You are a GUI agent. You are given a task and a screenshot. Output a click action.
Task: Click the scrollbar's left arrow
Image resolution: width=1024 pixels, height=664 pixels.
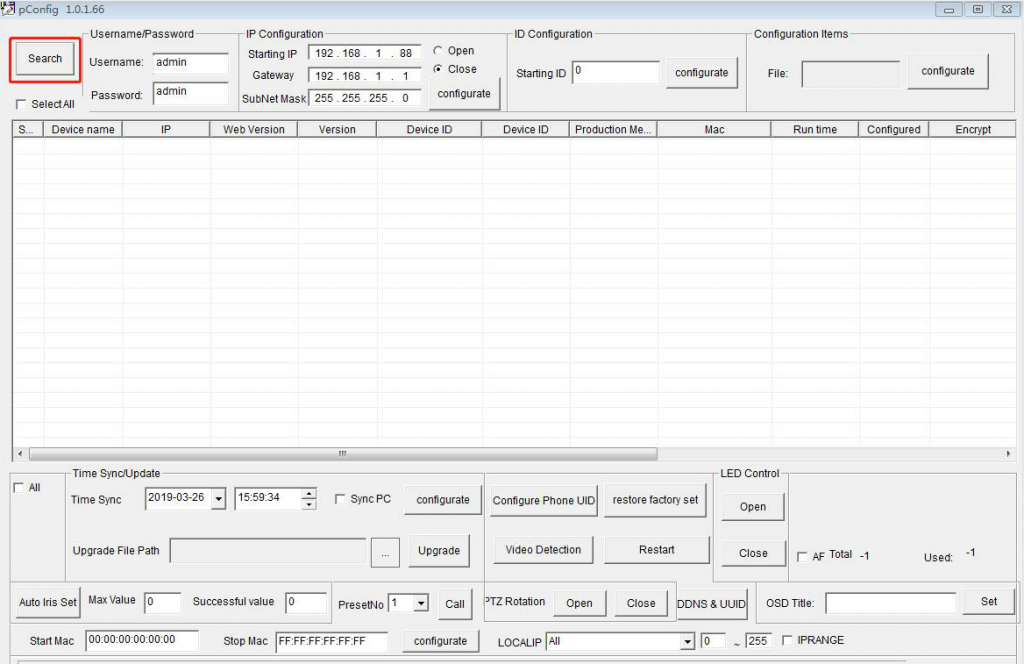pos(20,454)
